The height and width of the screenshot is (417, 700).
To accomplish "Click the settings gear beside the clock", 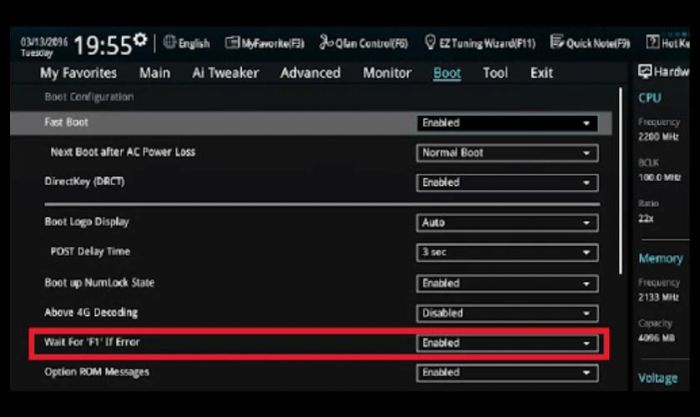I will click(140, 40).
